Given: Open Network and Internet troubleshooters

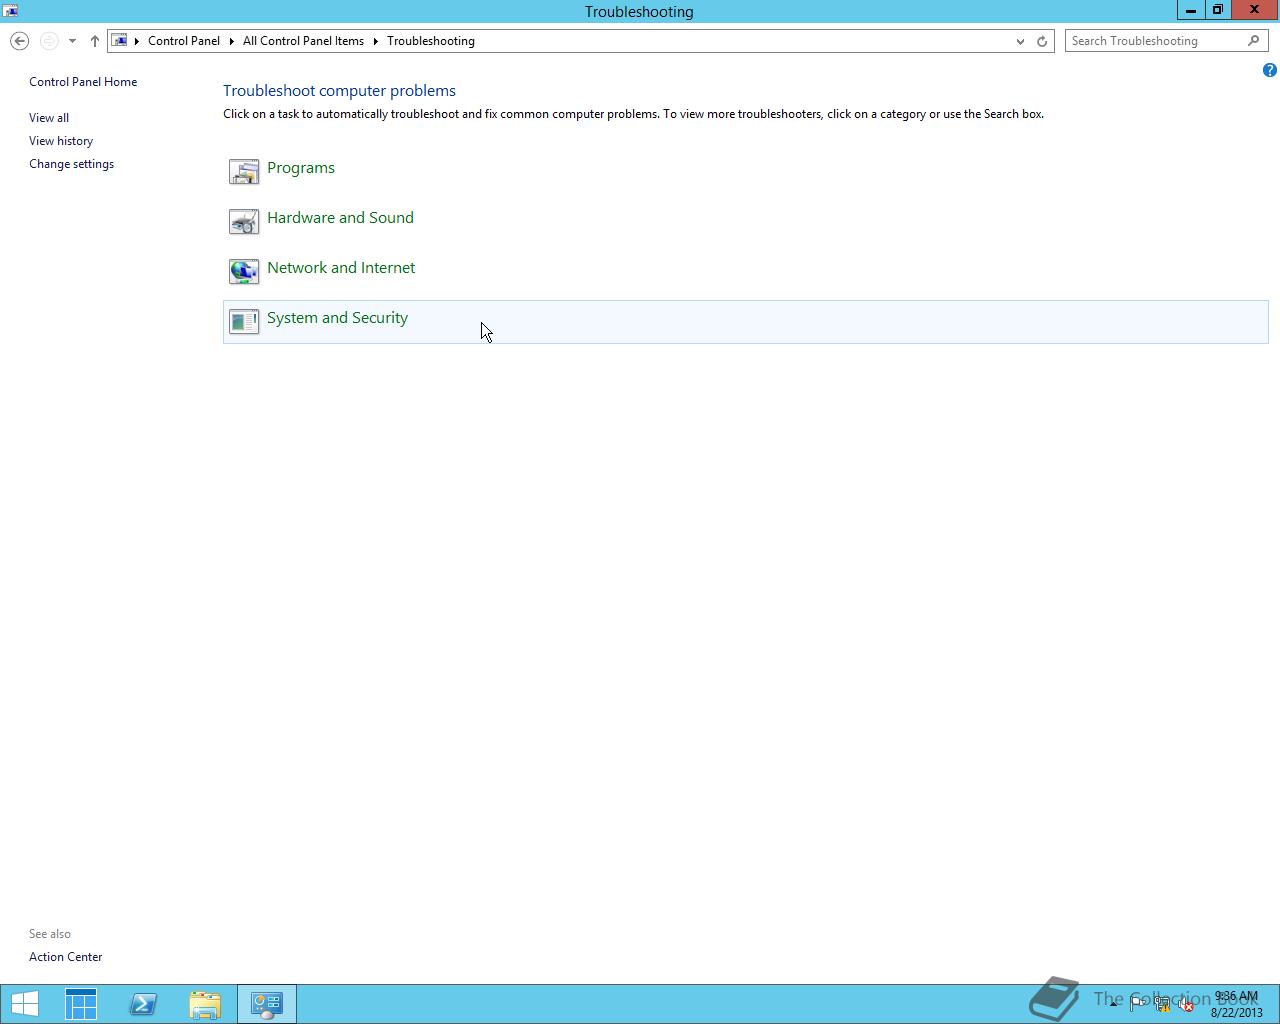Looking at the screenshot, I should click(x=341, y=268).
